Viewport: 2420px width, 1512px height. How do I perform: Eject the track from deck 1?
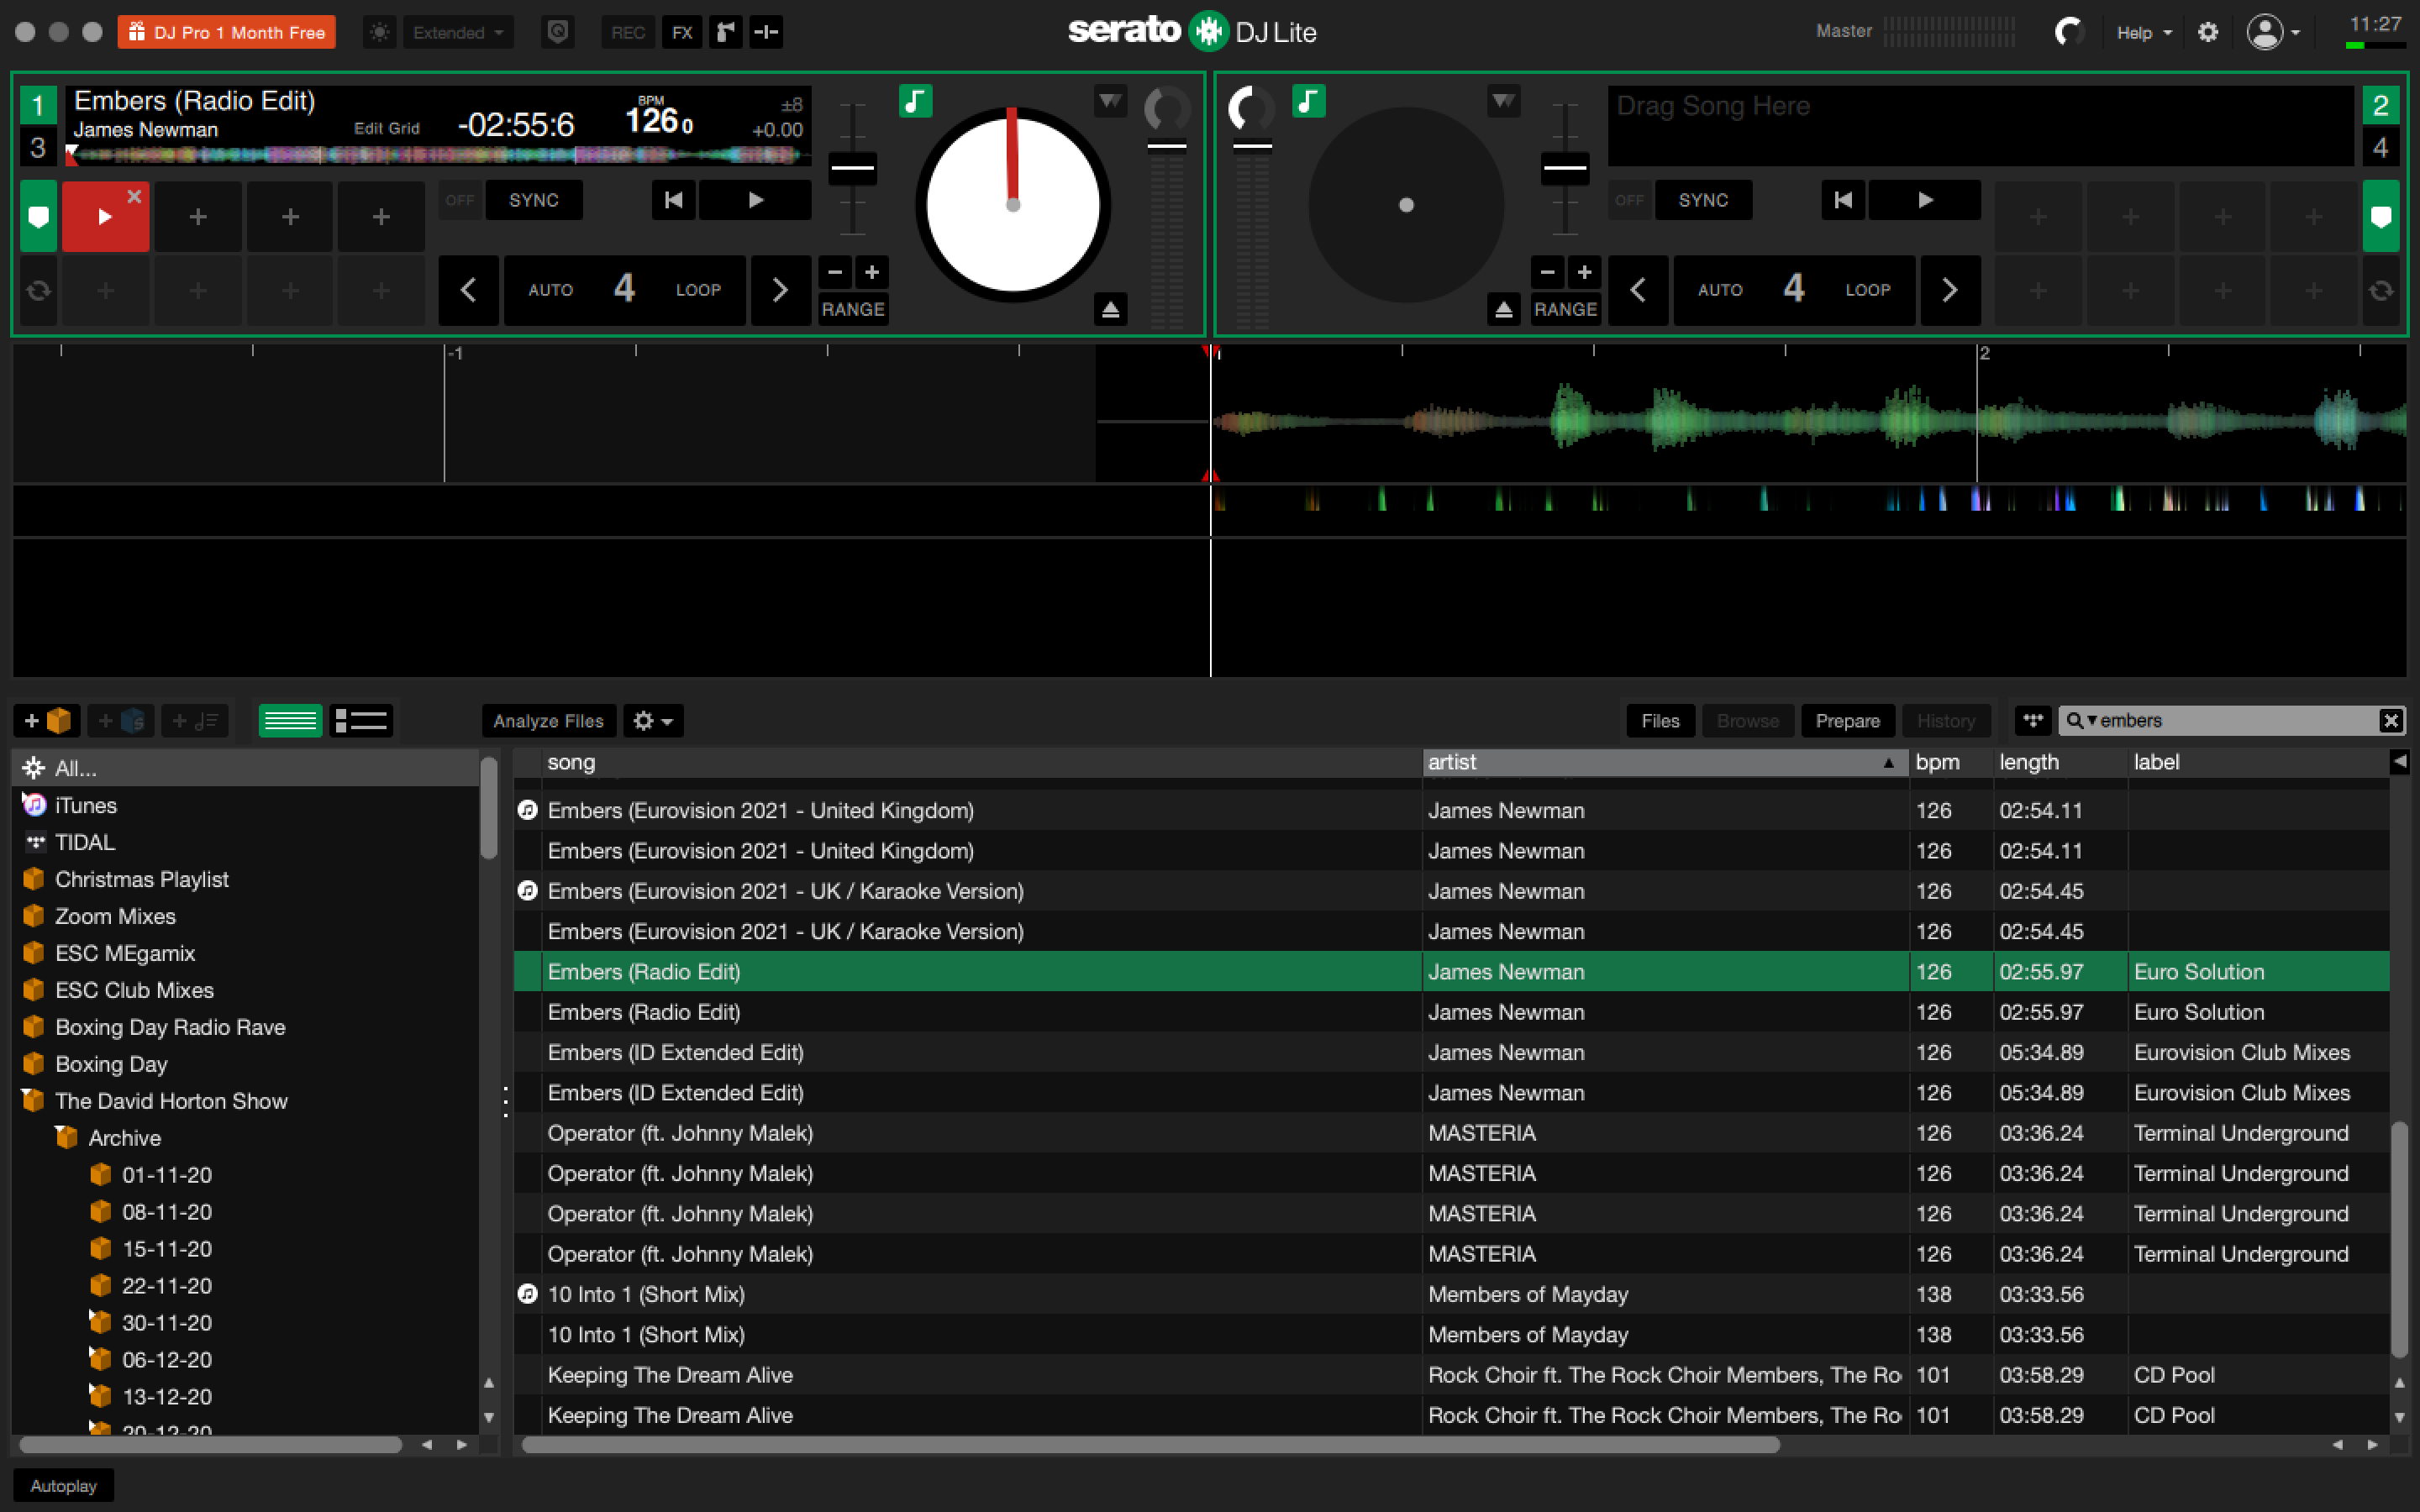pyautogui.click(x=1110, y=309)
